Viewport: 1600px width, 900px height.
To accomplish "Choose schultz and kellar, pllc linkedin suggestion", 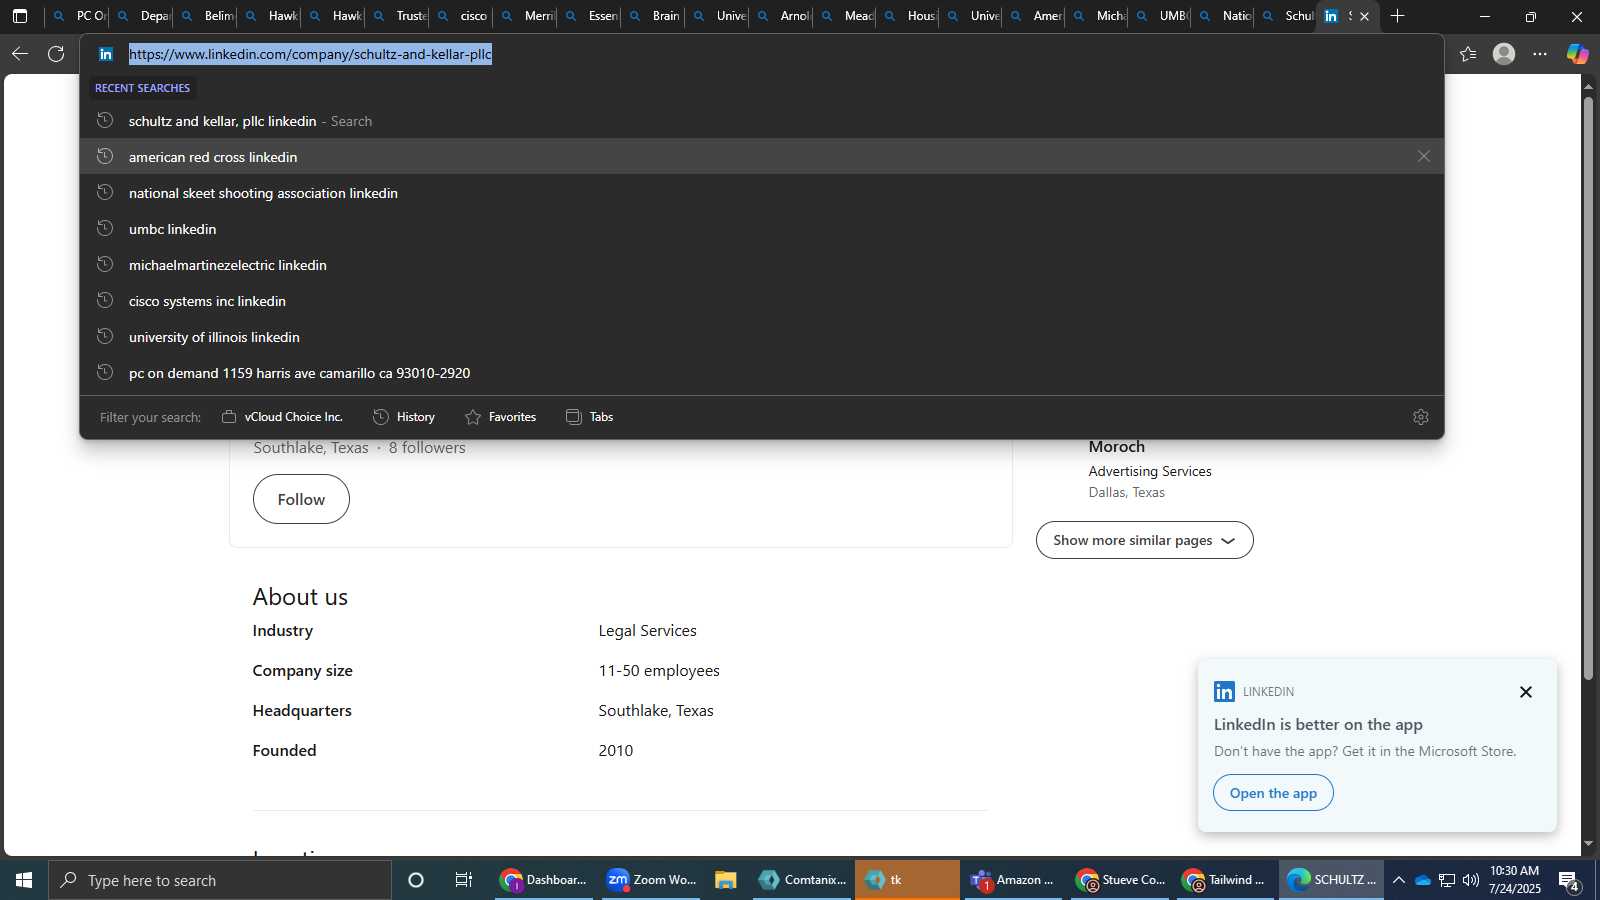I will click(762, 121).
